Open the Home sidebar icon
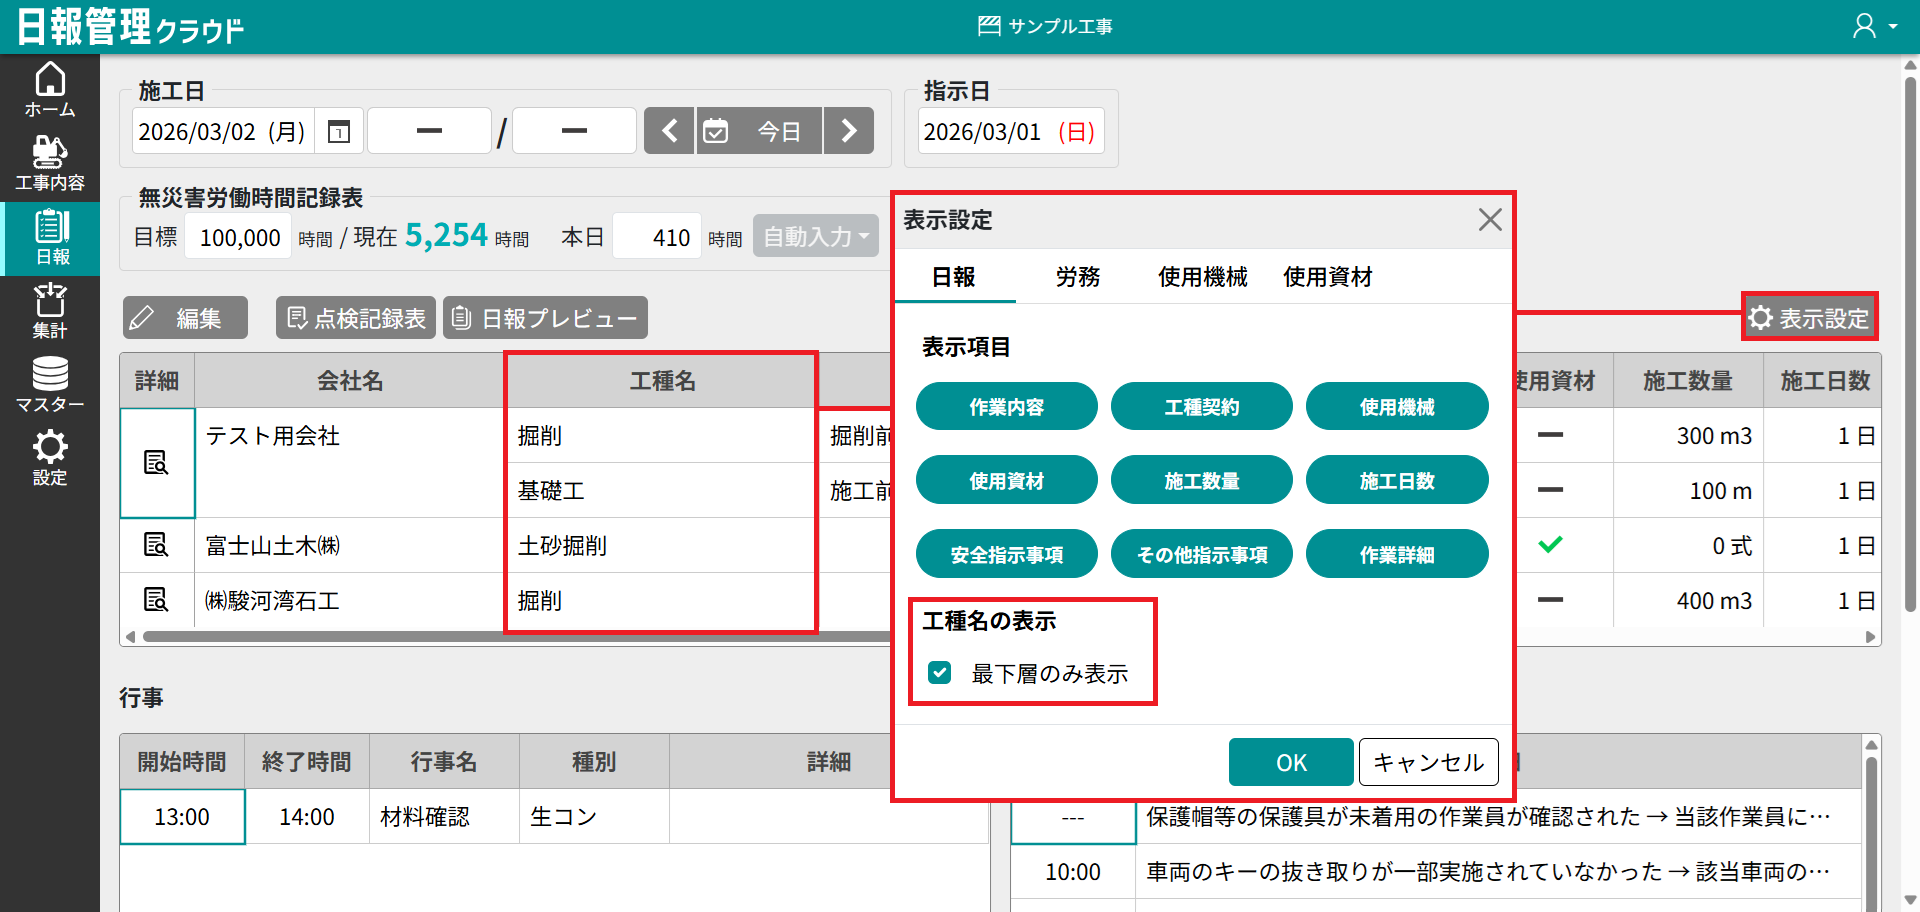This screenshot has width=1920, height=912. [50, 90]
